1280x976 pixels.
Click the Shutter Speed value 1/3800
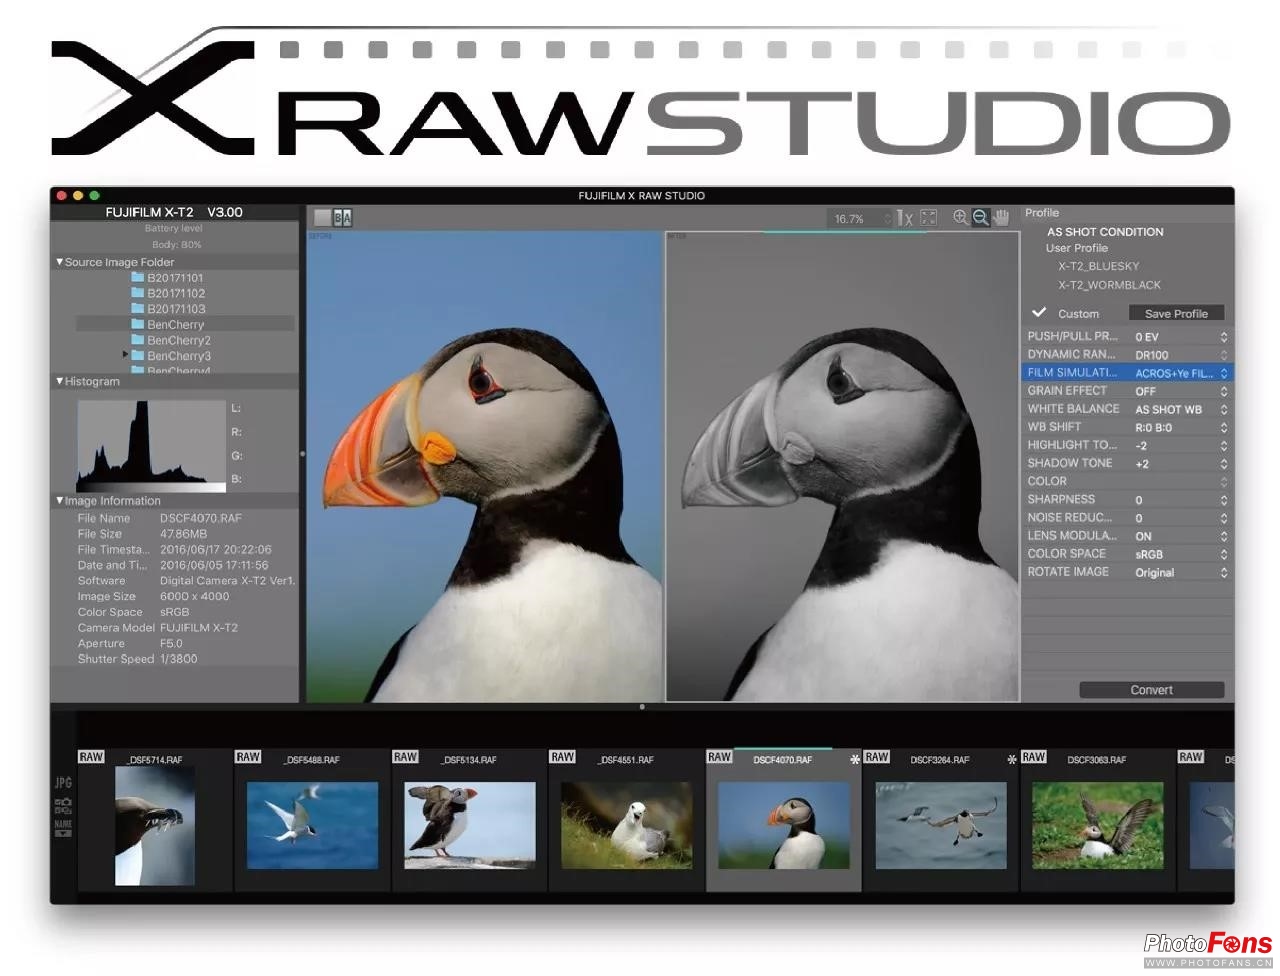[x=179, y=659]
